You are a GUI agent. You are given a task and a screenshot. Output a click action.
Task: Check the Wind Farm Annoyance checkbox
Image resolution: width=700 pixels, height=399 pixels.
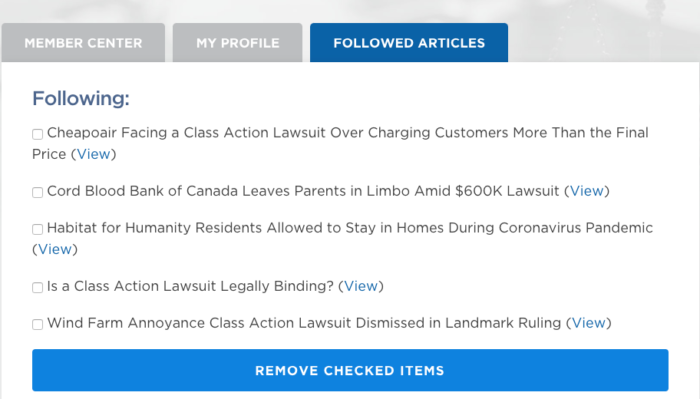click(38, 324)
